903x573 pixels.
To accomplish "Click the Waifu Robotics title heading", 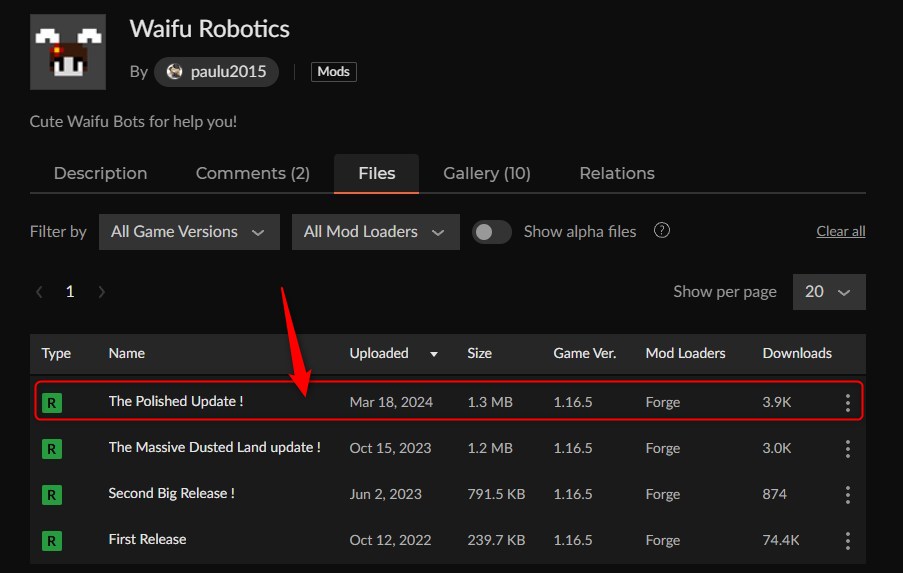I will tap(210, 29).
